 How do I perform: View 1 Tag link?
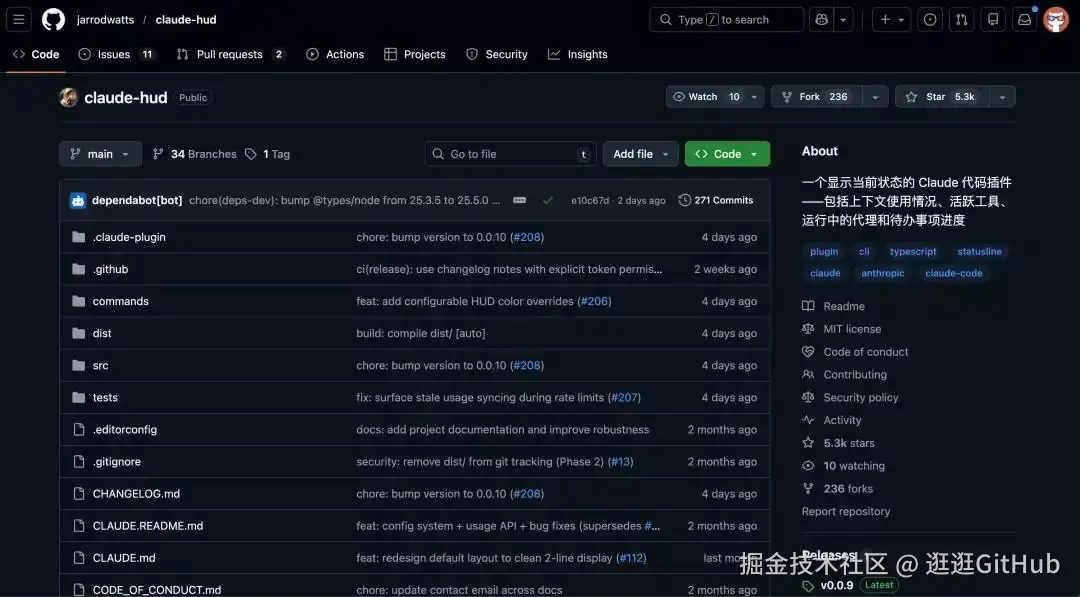268,154
